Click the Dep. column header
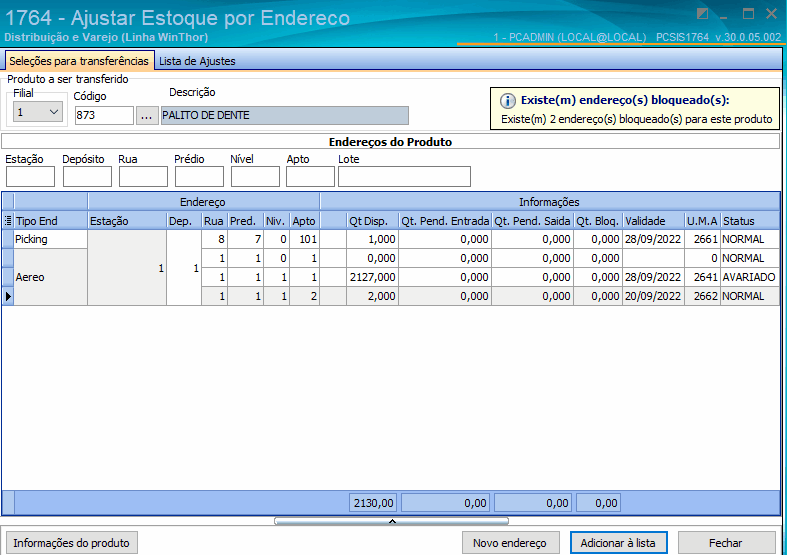The height and width of the screenshot is (555, 787). point(184,221)
